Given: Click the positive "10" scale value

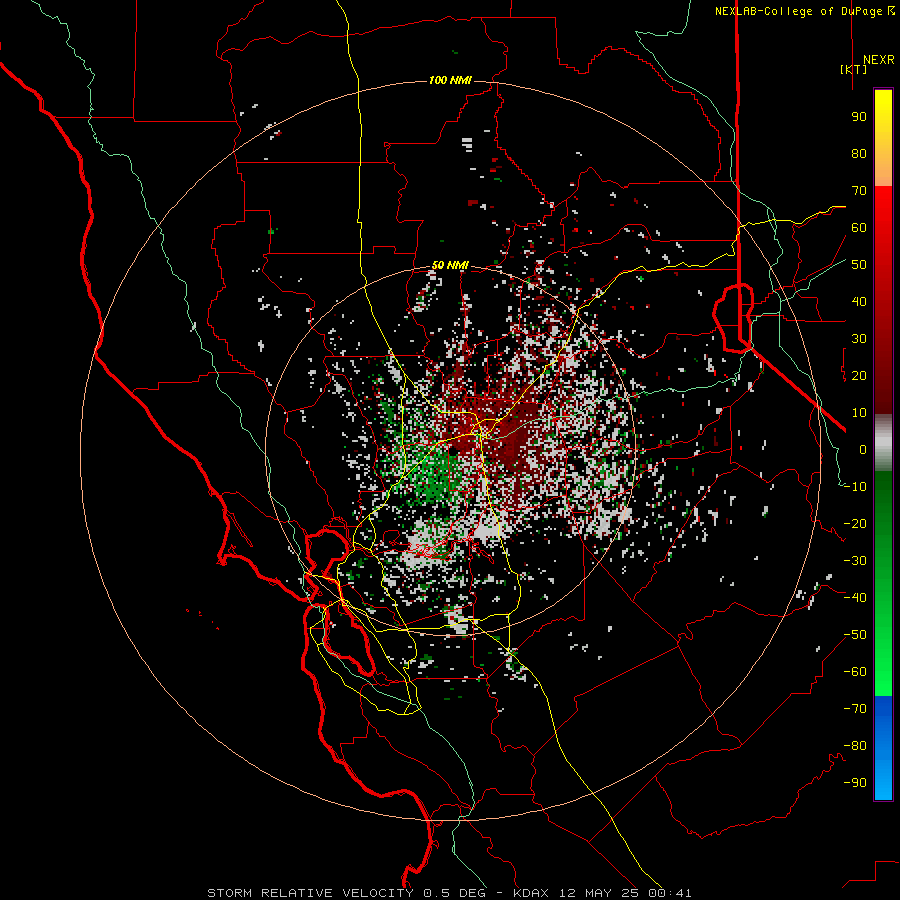Looking at the screenshot, I should coord(859,413).
